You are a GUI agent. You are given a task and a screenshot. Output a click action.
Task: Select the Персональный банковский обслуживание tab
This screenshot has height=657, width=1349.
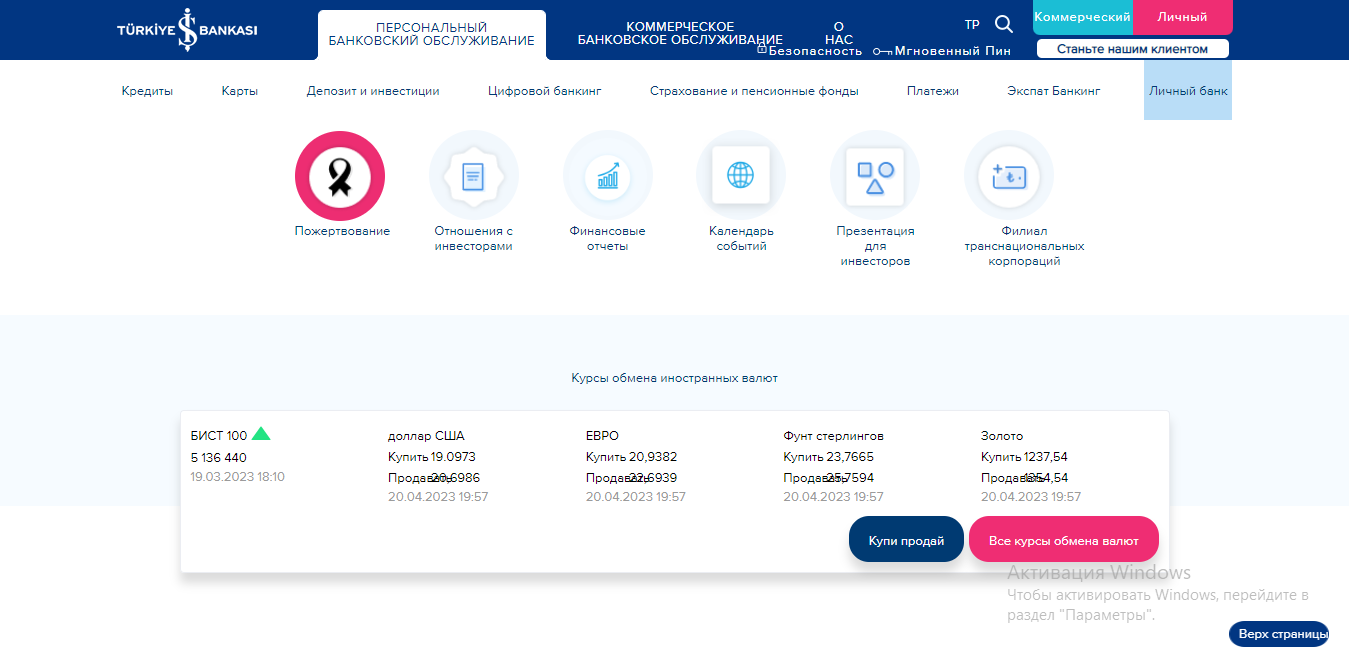[x=432, y=34]
